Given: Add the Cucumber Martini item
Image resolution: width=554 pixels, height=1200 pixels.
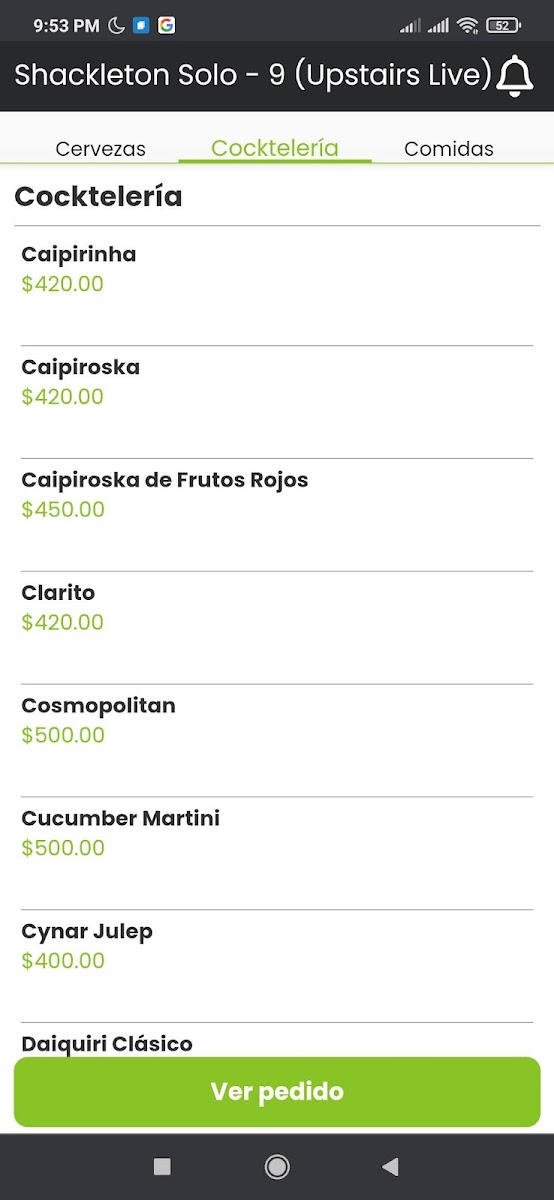Looking at the screenshot, I should 277,854.
